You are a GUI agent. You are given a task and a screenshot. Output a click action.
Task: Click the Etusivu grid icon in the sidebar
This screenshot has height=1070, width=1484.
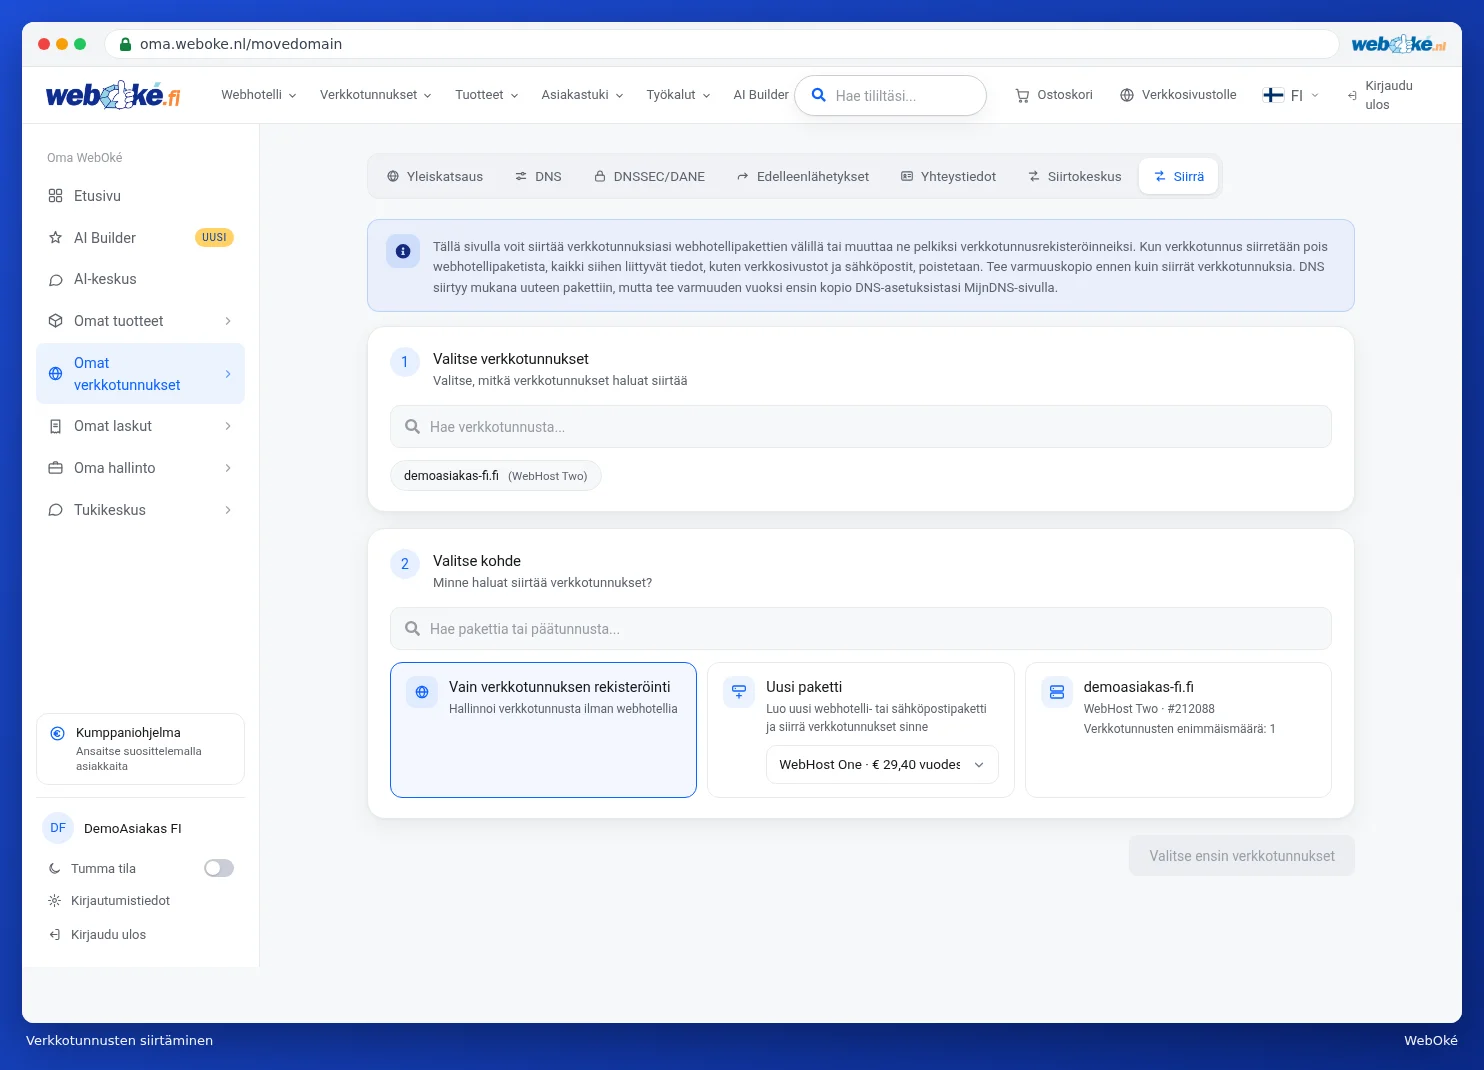coord(56,196)
